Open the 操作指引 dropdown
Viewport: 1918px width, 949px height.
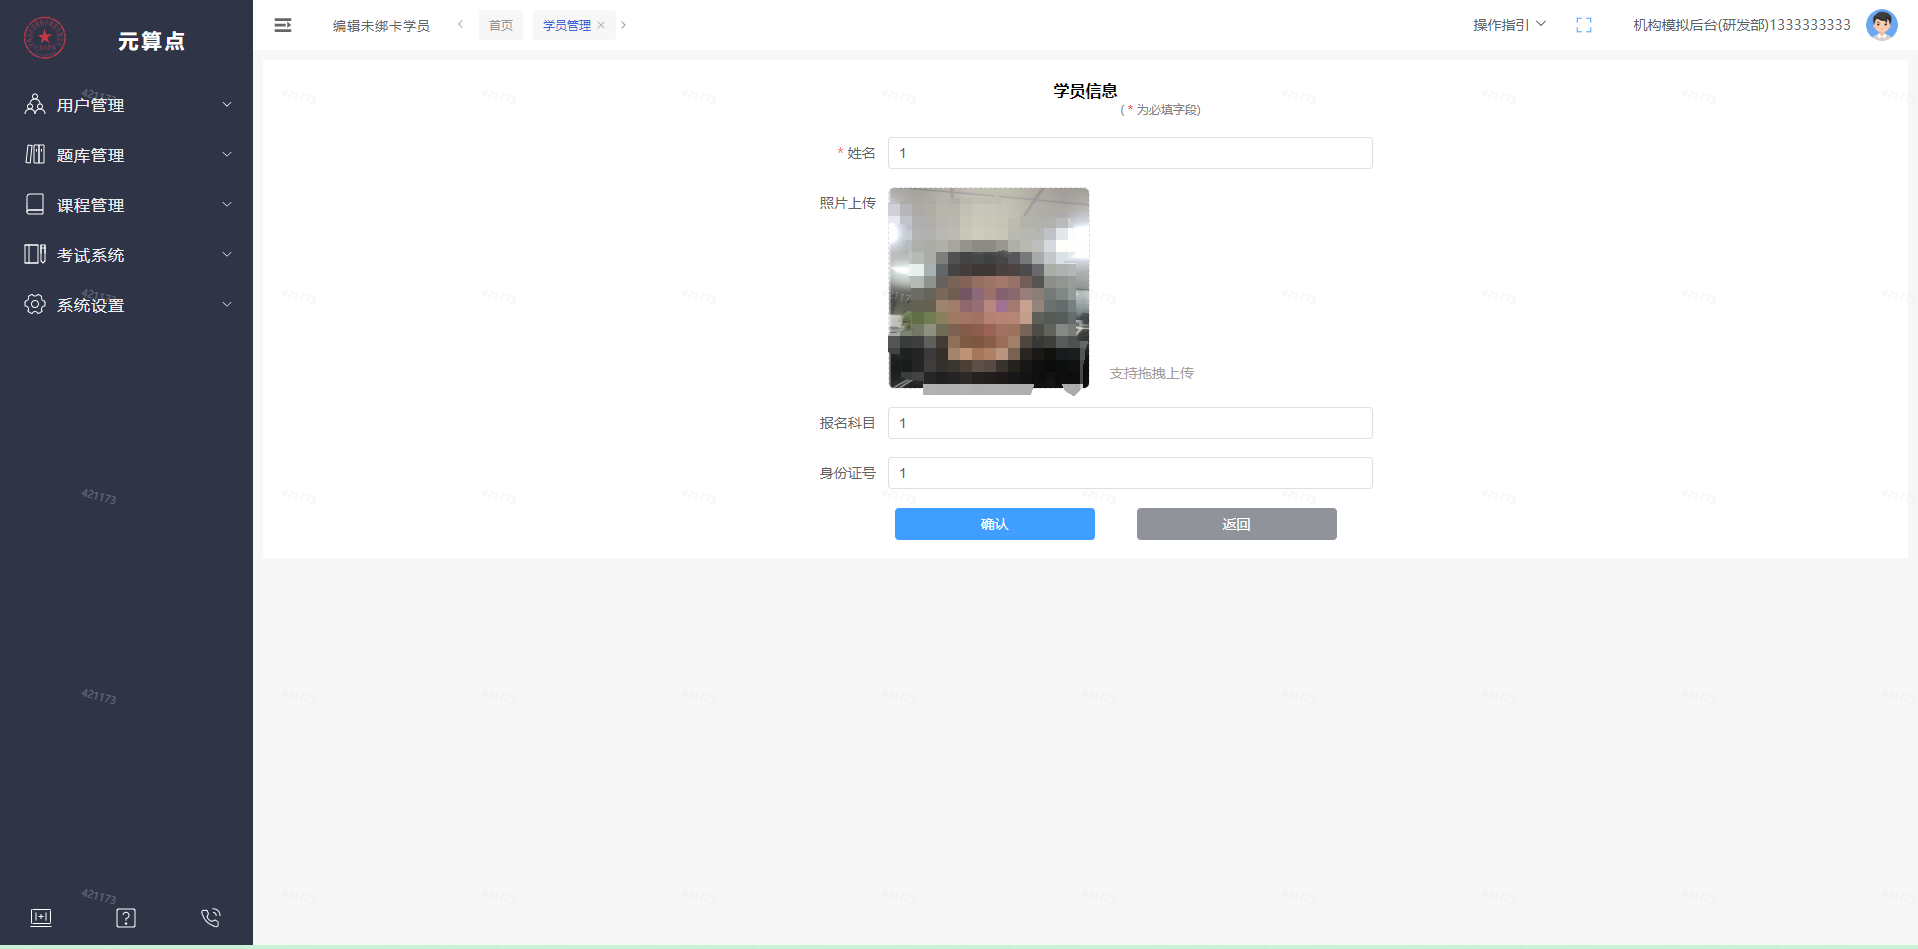tap(1509, 25)
